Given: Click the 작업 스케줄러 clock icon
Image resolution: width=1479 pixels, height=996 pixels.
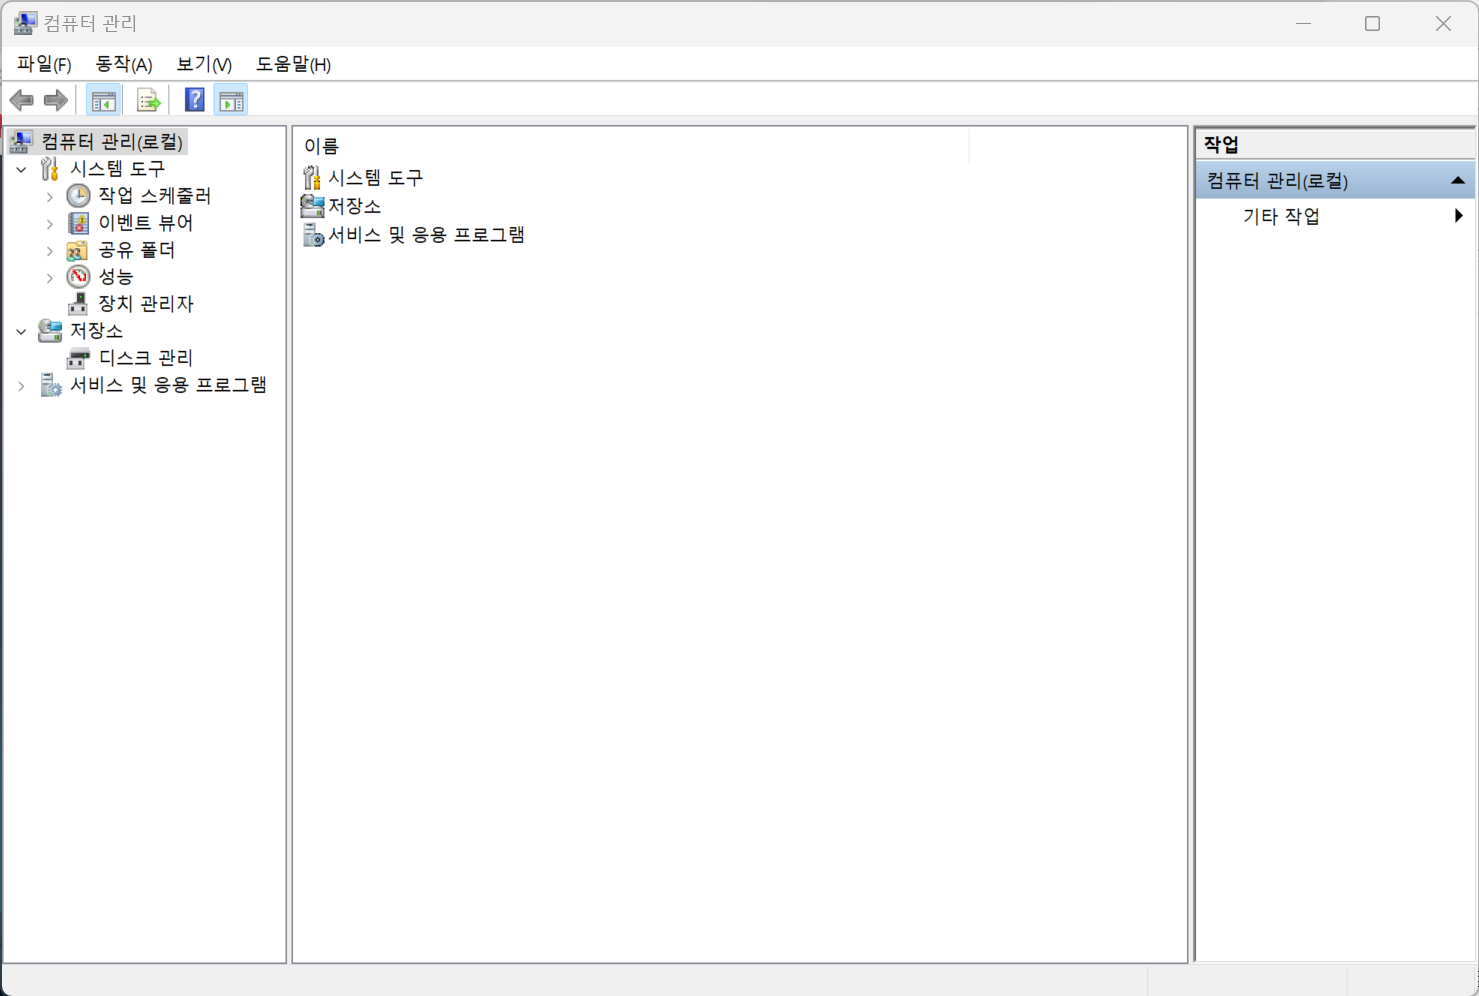Looking at the screenshot, I should click(x=78, y=196).
